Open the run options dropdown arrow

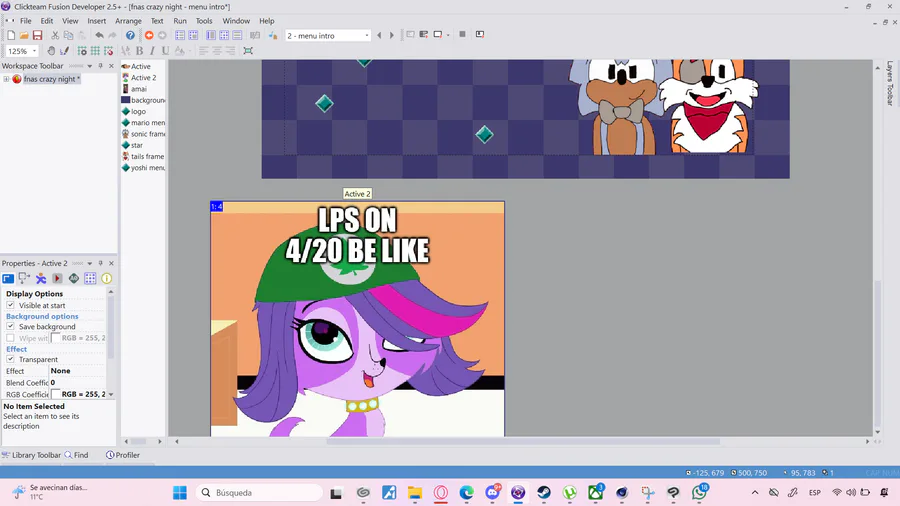click(x=448, y=35)
